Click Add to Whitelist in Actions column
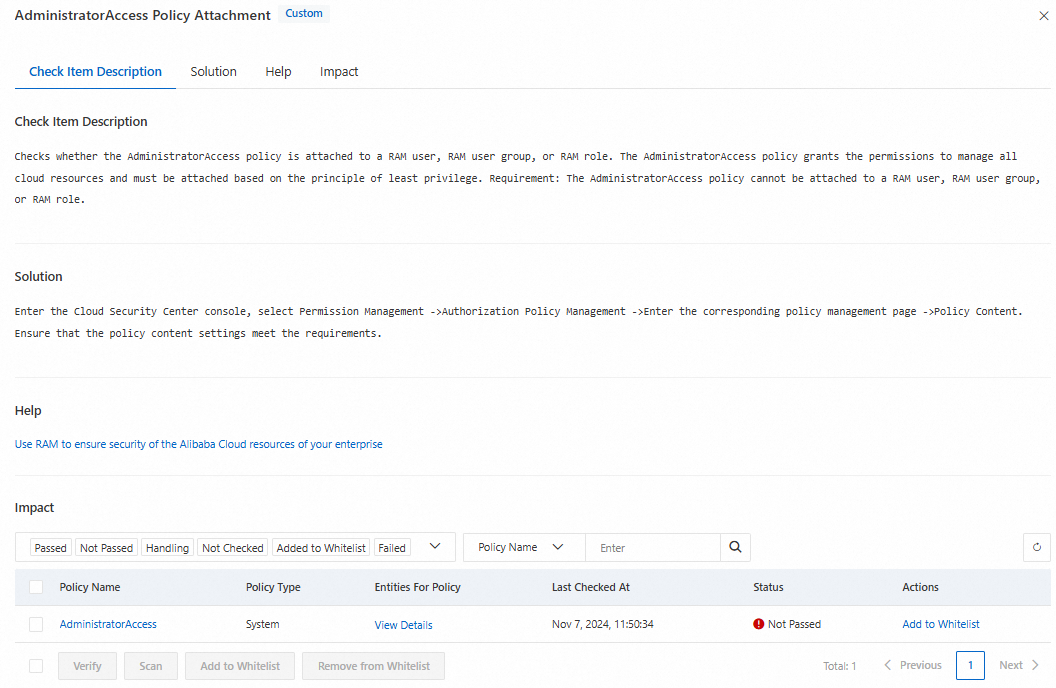The width and height of the screenshot is (1056, 688). pos(941,624)
